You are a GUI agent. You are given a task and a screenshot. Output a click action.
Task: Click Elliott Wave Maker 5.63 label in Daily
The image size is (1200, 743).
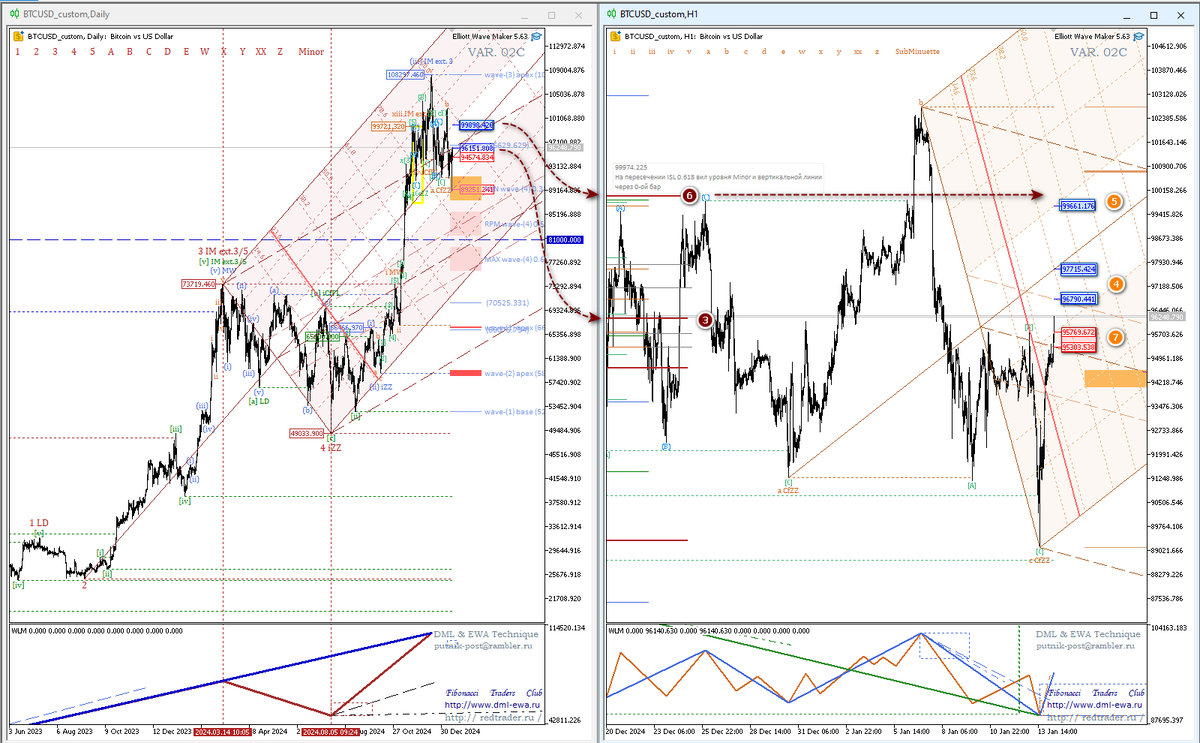pyautogui.click(x=491, y=35)
